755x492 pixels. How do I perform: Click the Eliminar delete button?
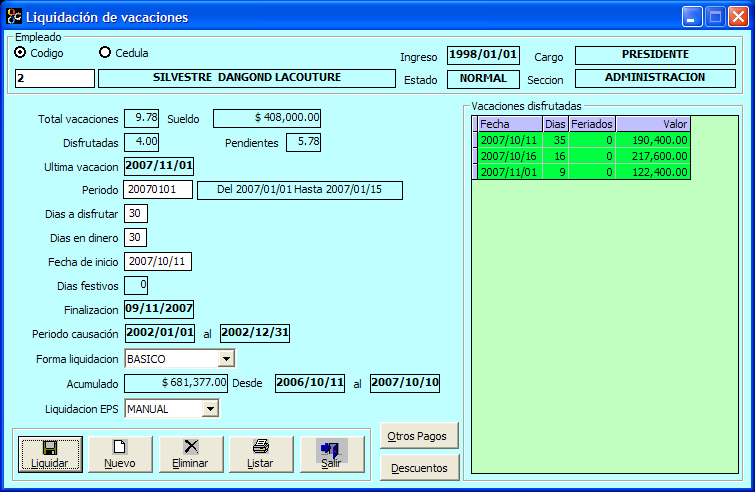click(191, 454)
